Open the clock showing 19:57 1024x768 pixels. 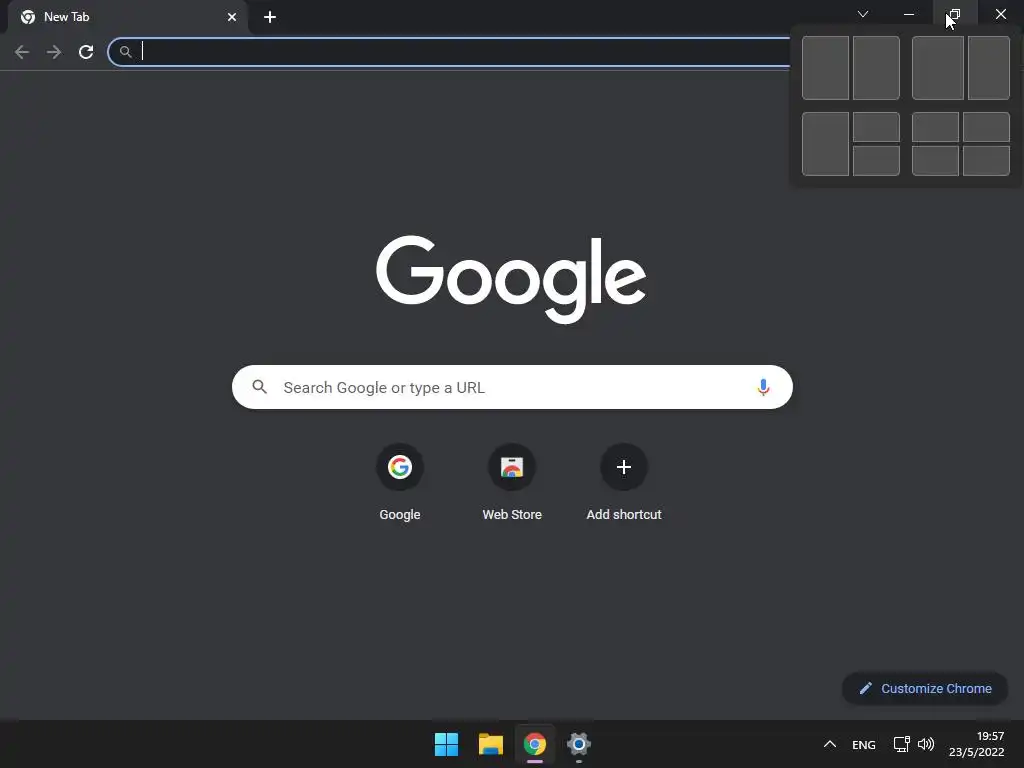tap(976, 744)
